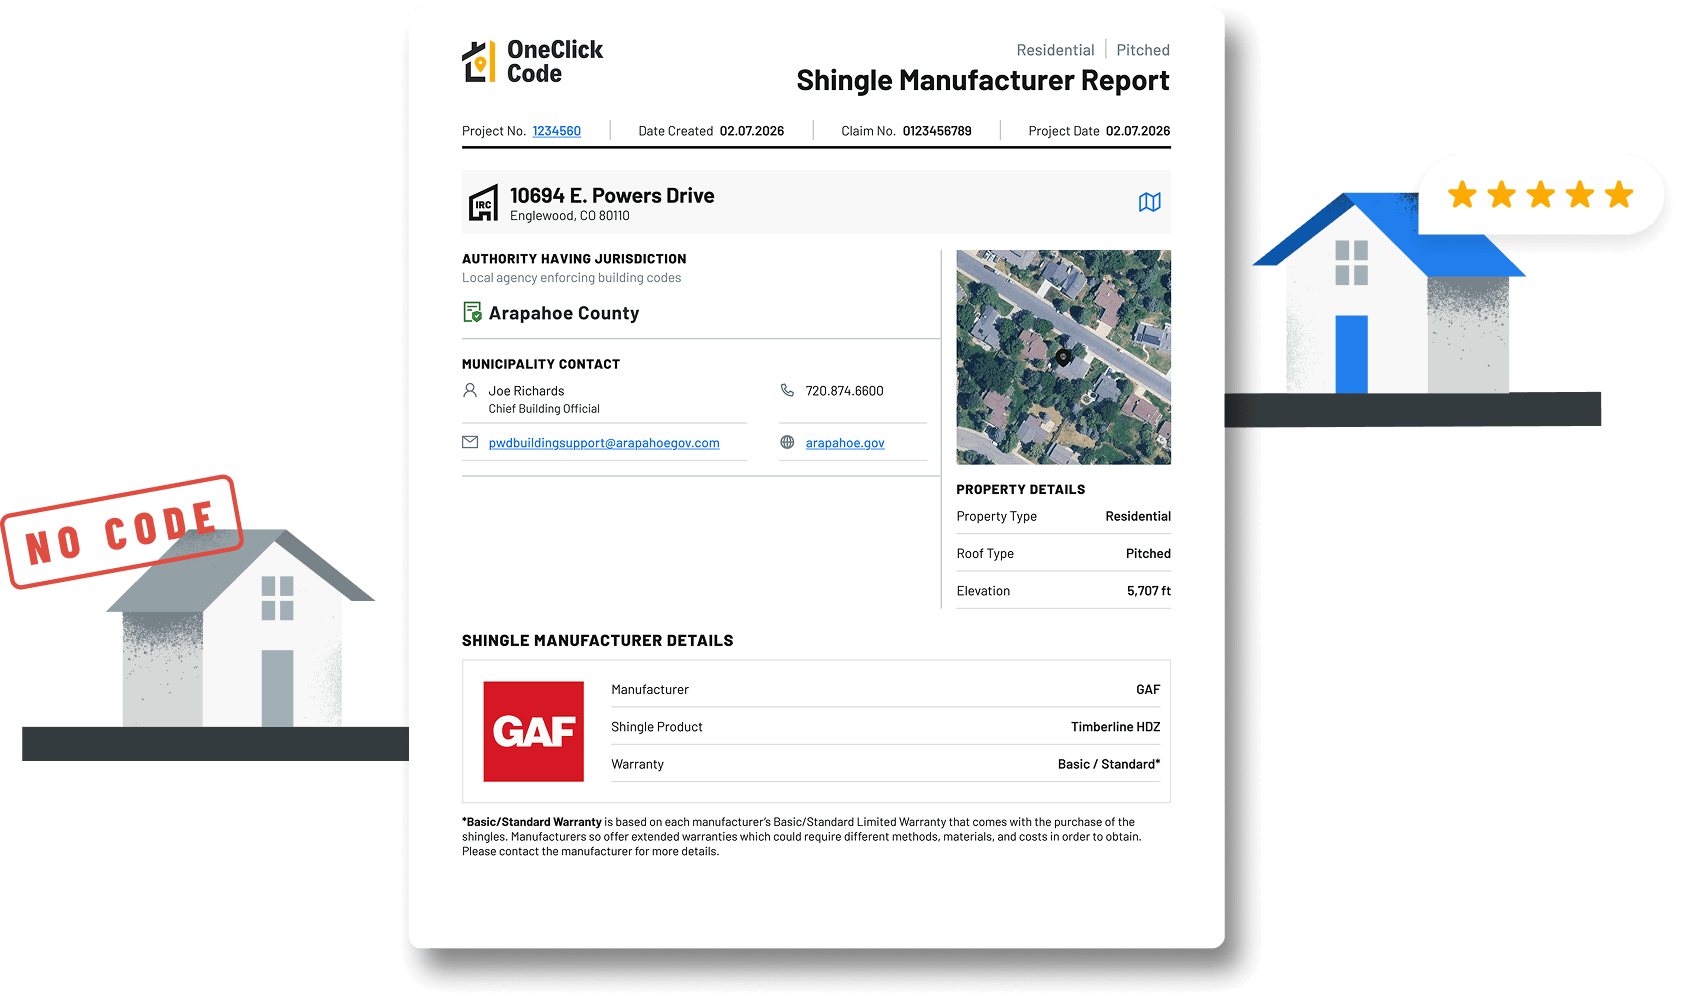Click the phone icon next to 720.874.6600
Viewport: 1684px width, 1000px height.
787,390
